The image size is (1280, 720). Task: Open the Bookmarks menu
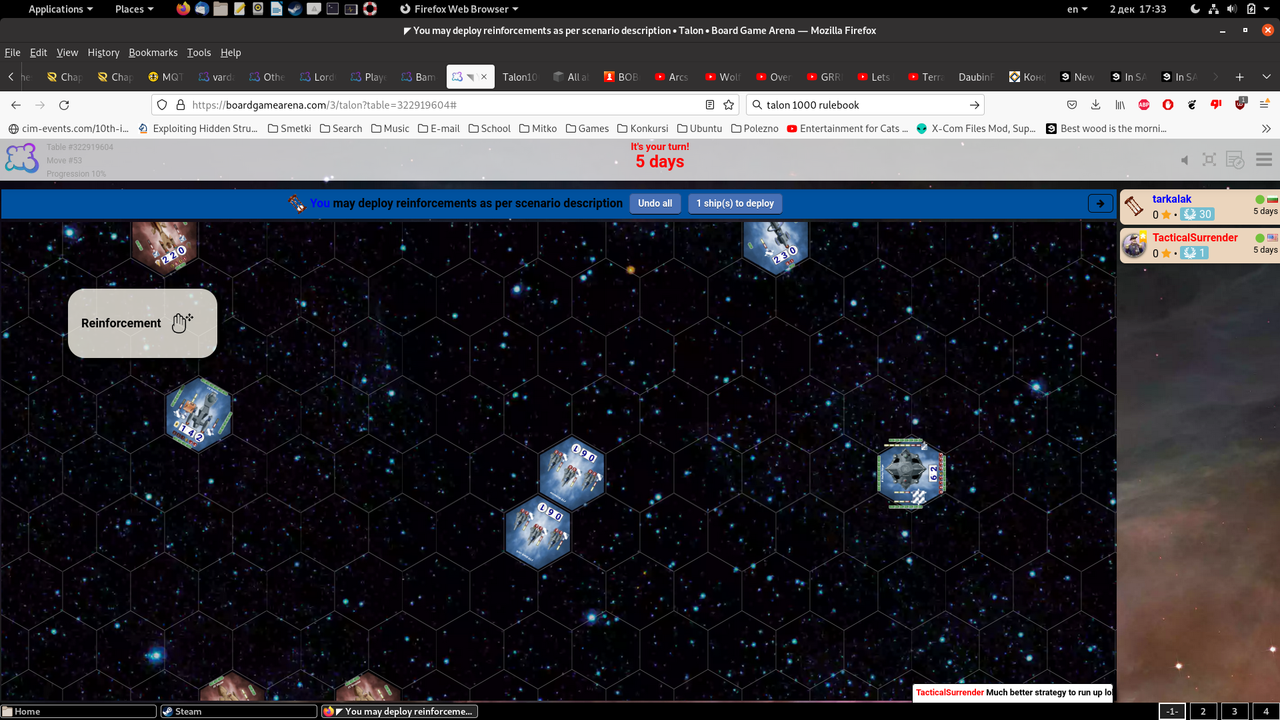point(153,52)
